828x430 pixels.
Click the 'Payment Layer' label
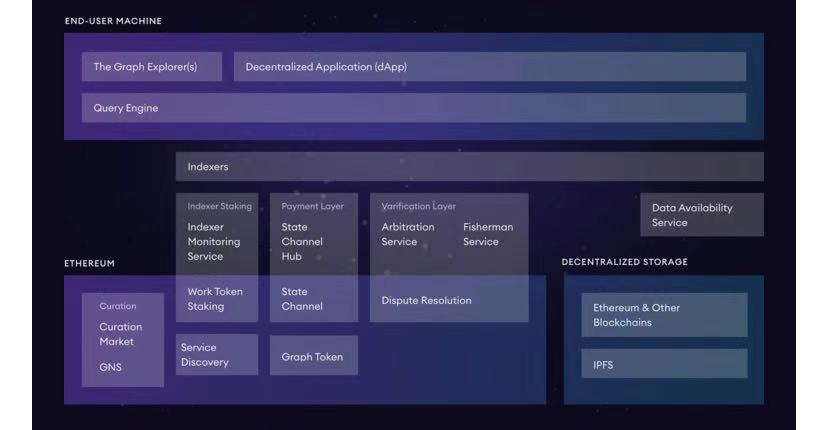(312, 207)
